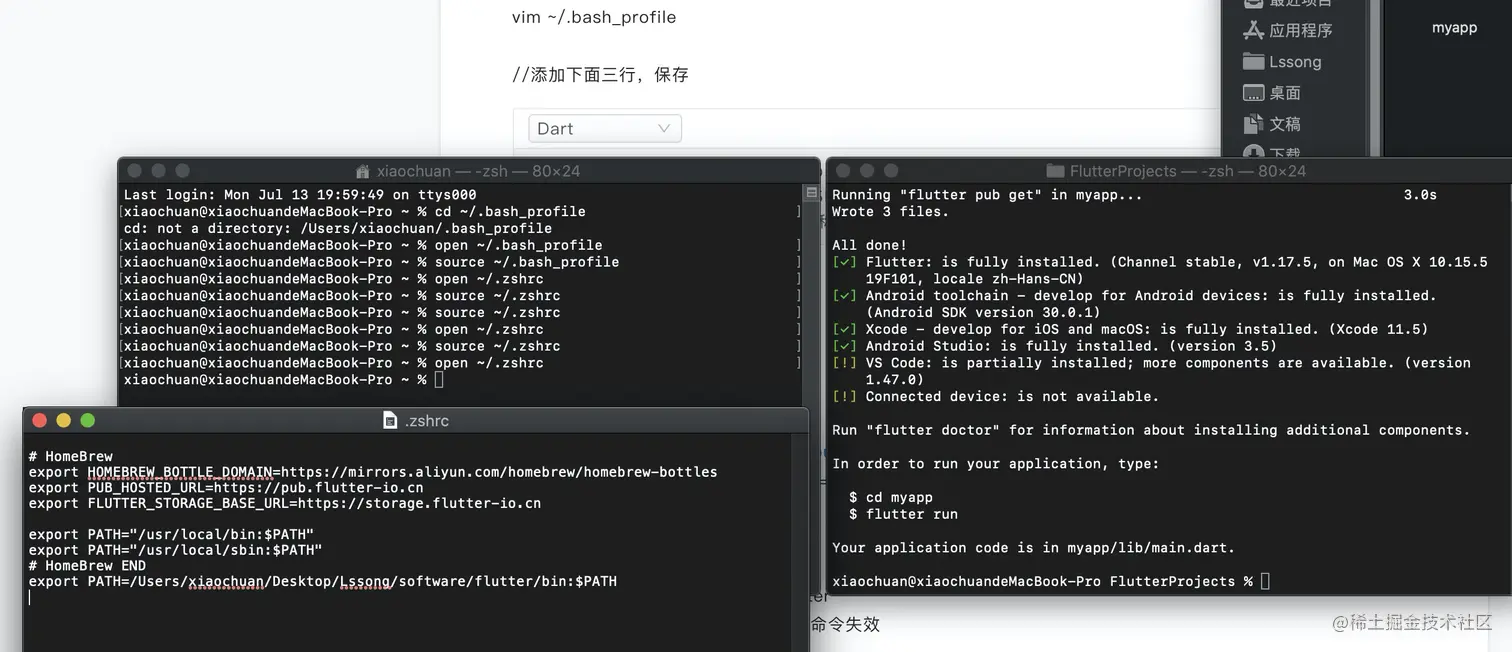Select 桌面 label in Finder sidebar
Image resolution: width=1512 pixels, height=652 pixels.
coord(1285,92)
